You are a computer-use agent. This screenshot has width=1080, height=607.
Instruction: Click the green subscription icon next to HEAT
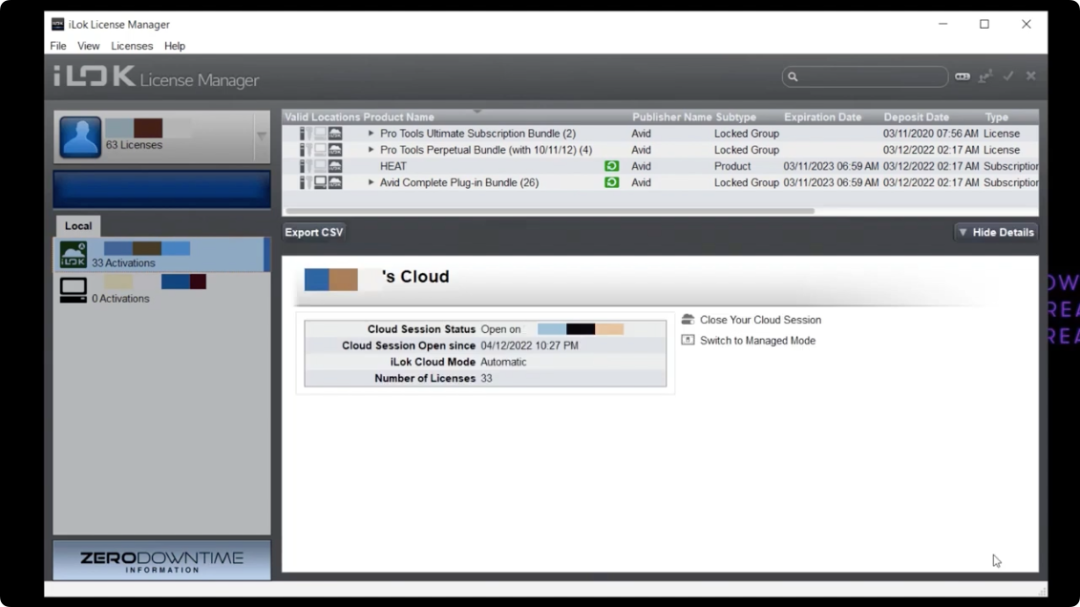[611, 166]
